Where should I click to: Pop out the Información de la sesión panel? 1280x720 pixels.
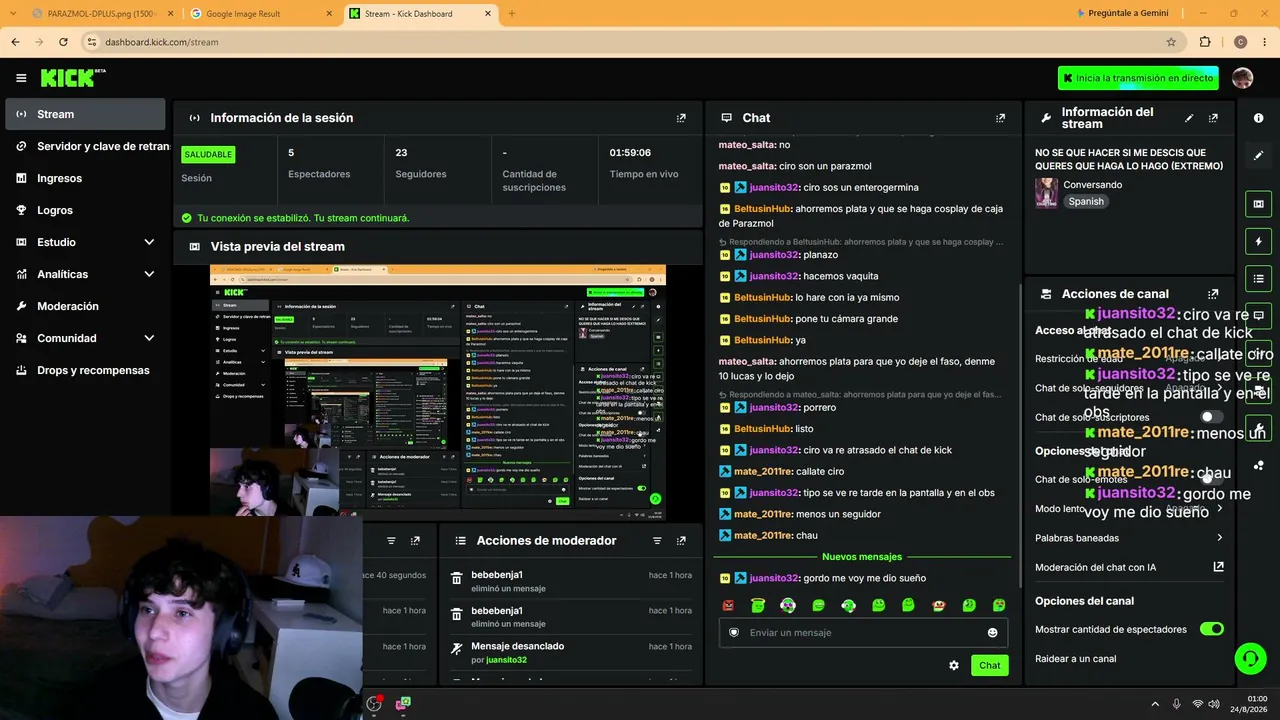pos(681,118)
